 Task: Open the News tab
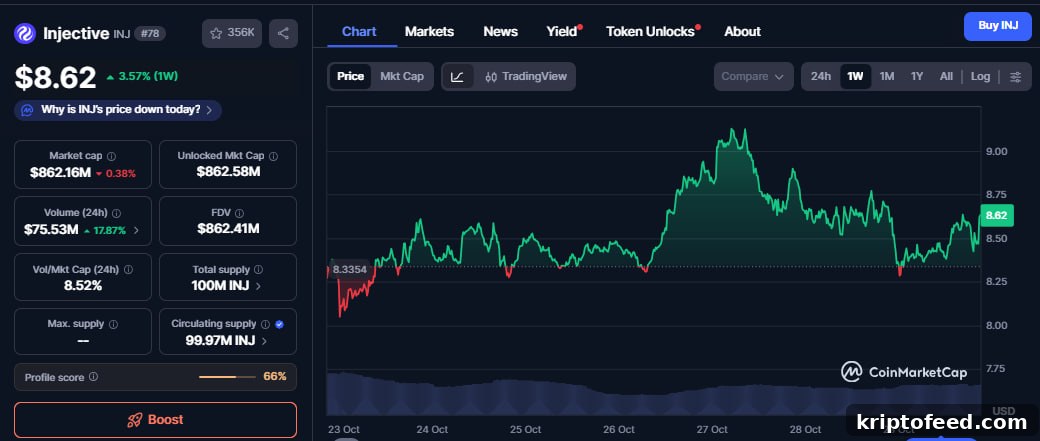[x=501, y=31]
